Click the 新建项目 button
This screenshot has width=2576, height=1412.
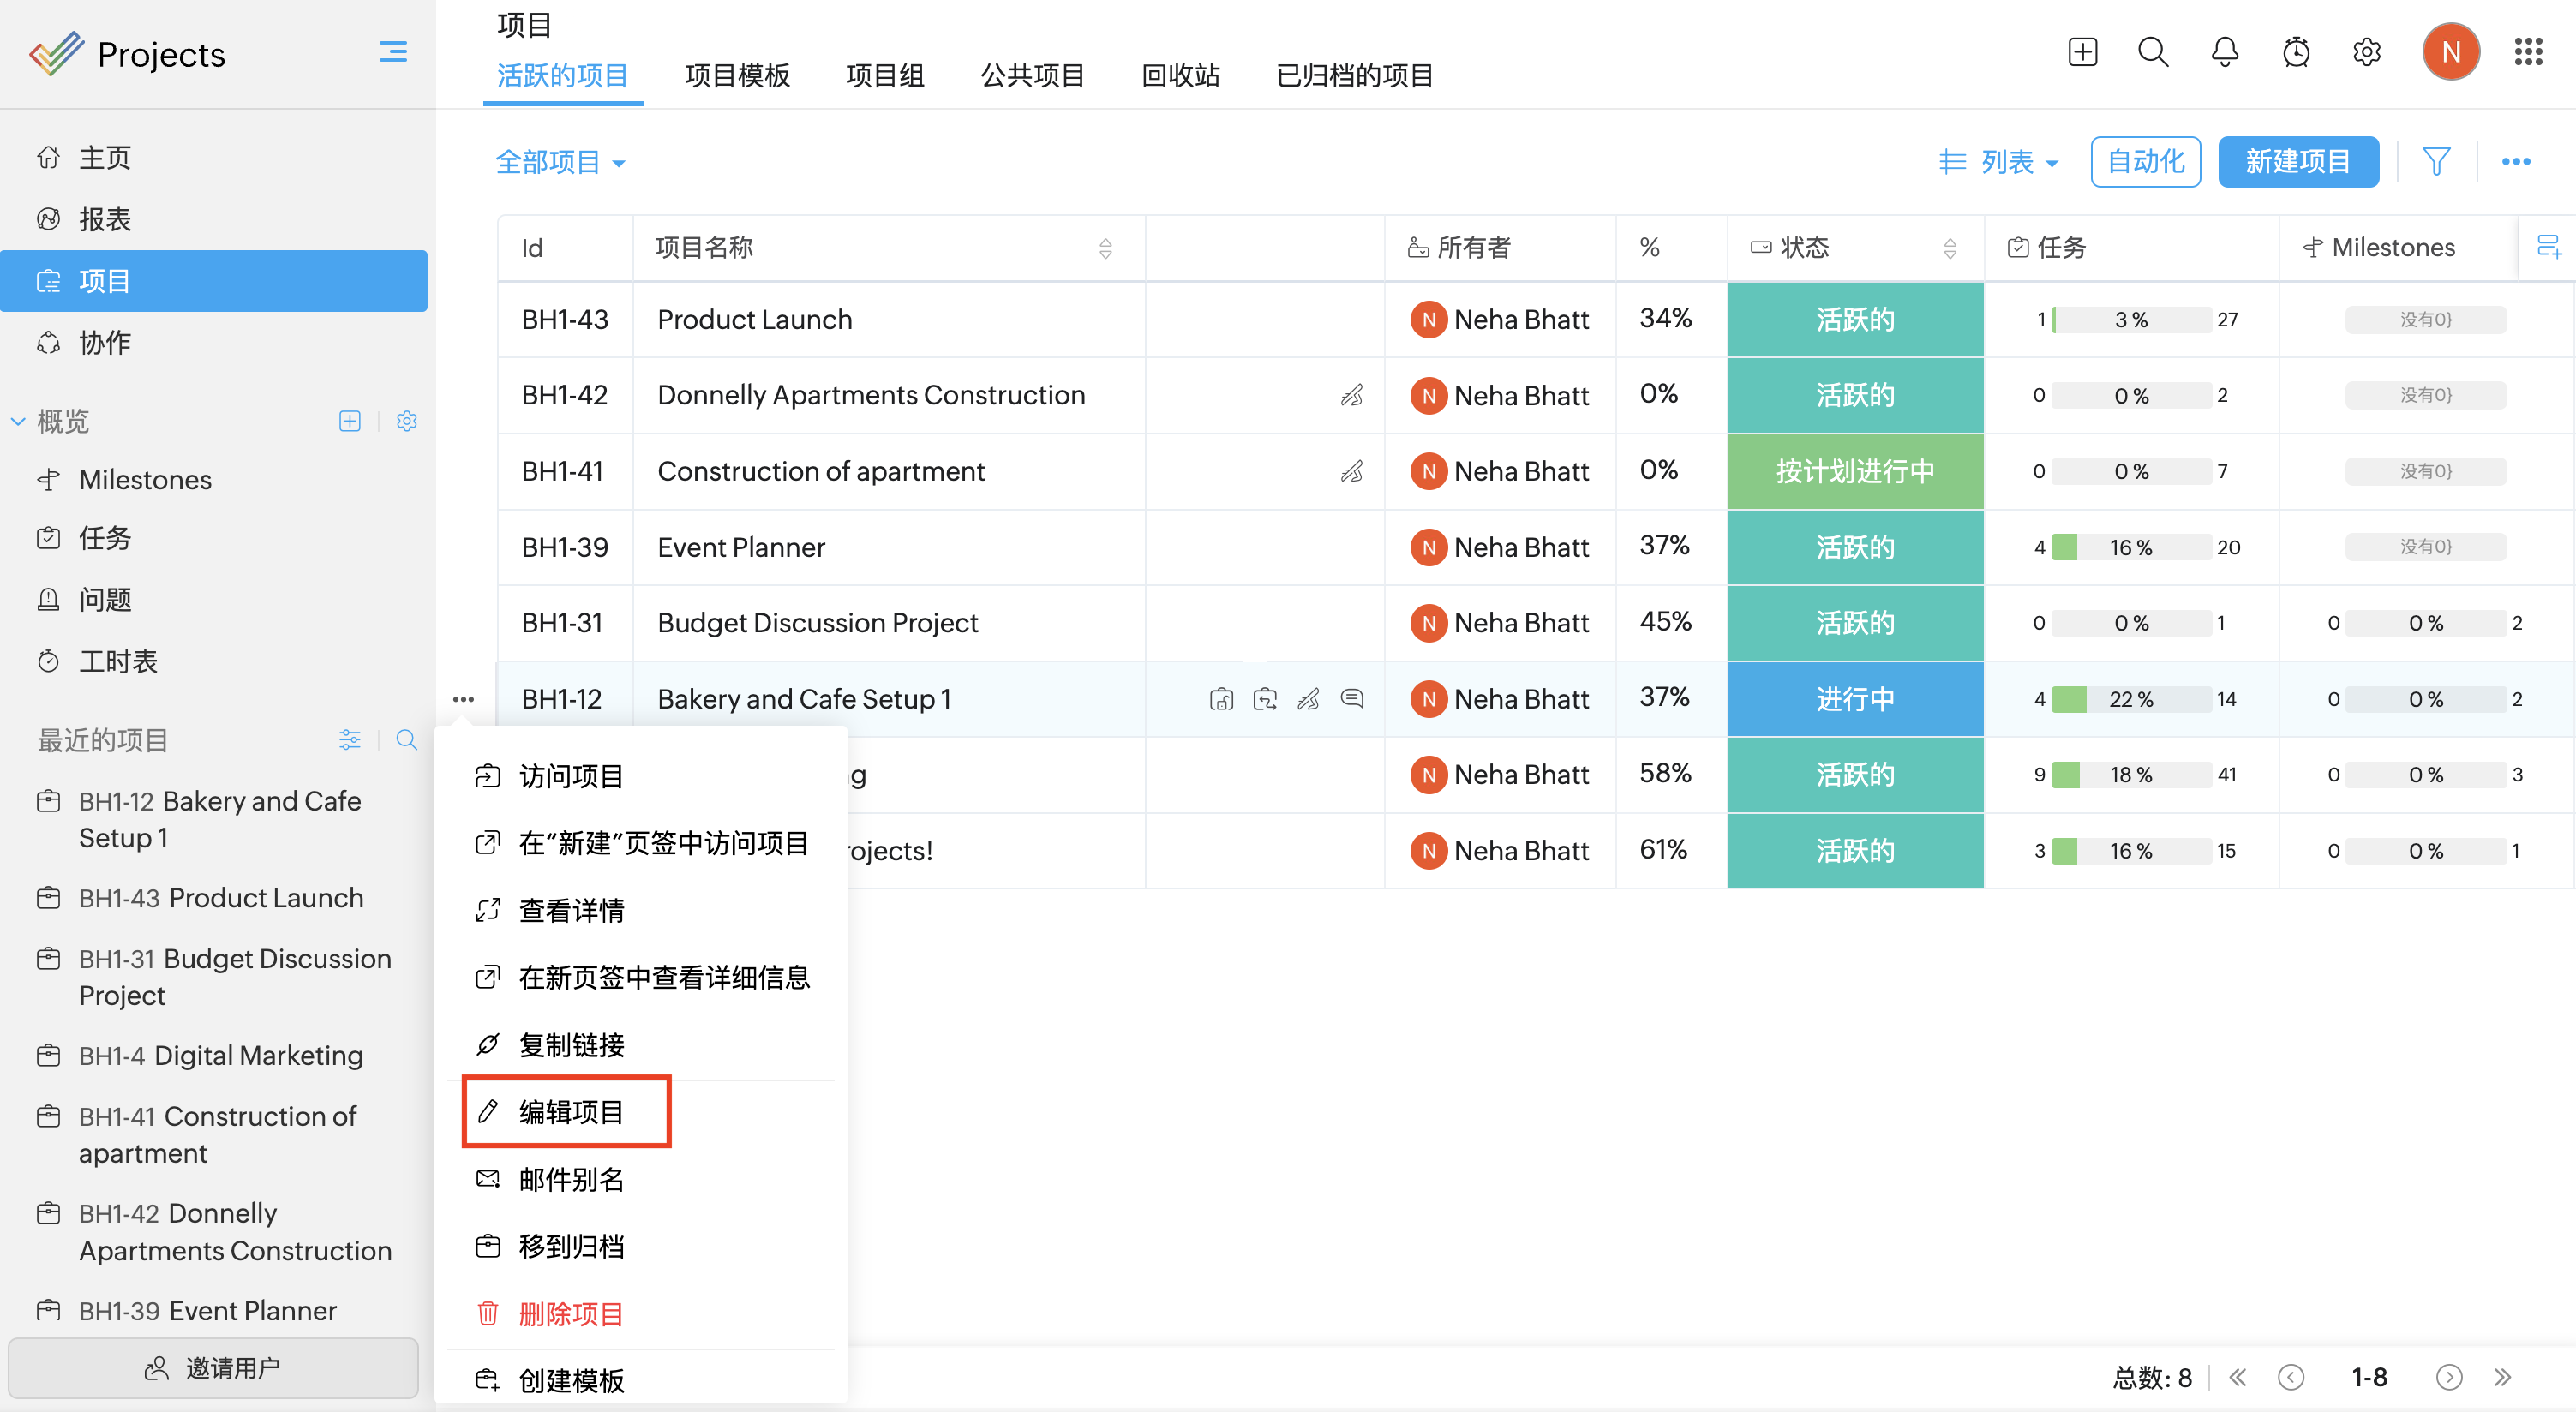click(2297, 162)
